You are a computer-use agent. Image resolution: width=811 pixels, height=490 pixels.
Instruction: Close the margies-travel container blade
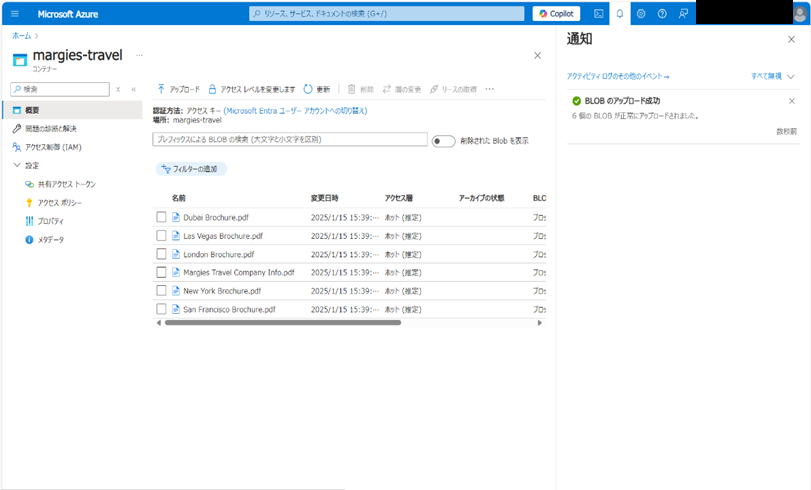click(x=537, y=55)
